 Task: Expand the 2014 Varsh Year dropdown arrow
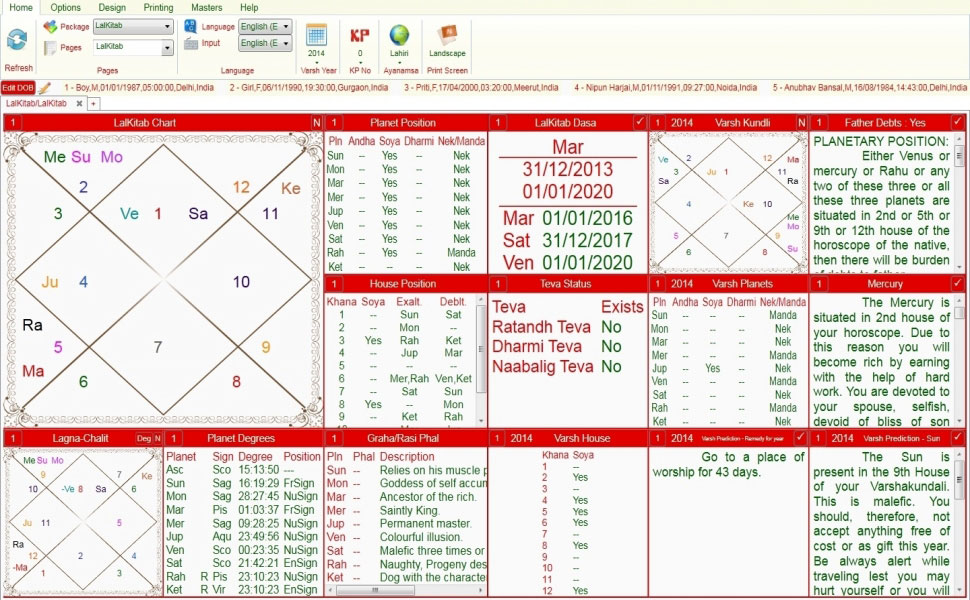(316, 61)
